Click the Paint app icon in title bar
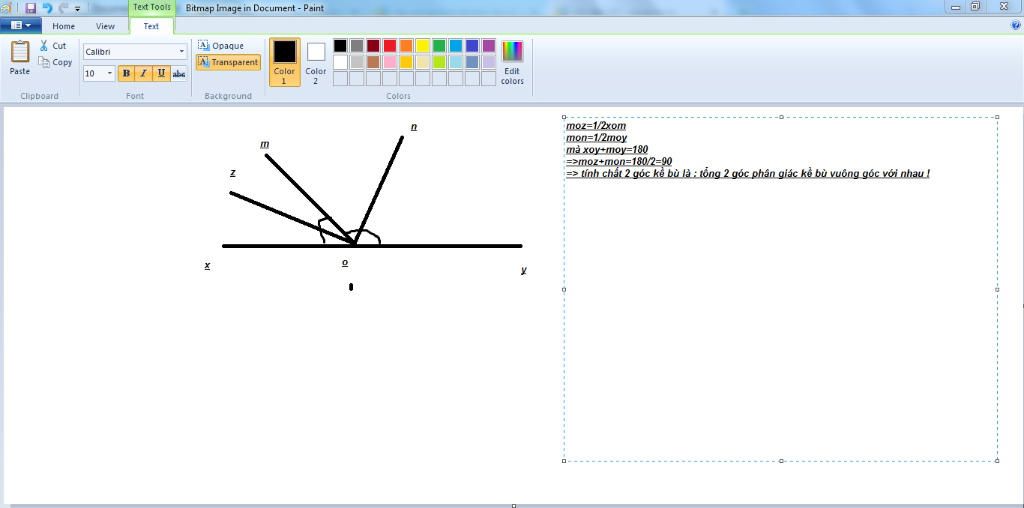This screenshot has width=1024, height=508. pos(6,8)
